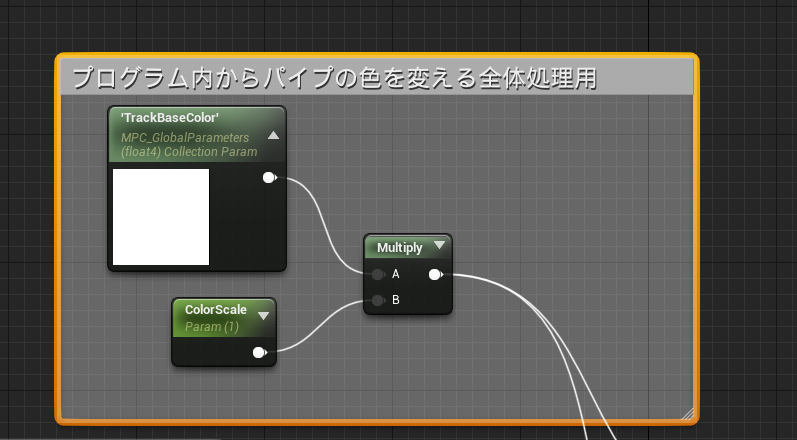The height and width of the screenshot is (440, 797).
Task: Select the Multiply node title
Action: (400, 247)
